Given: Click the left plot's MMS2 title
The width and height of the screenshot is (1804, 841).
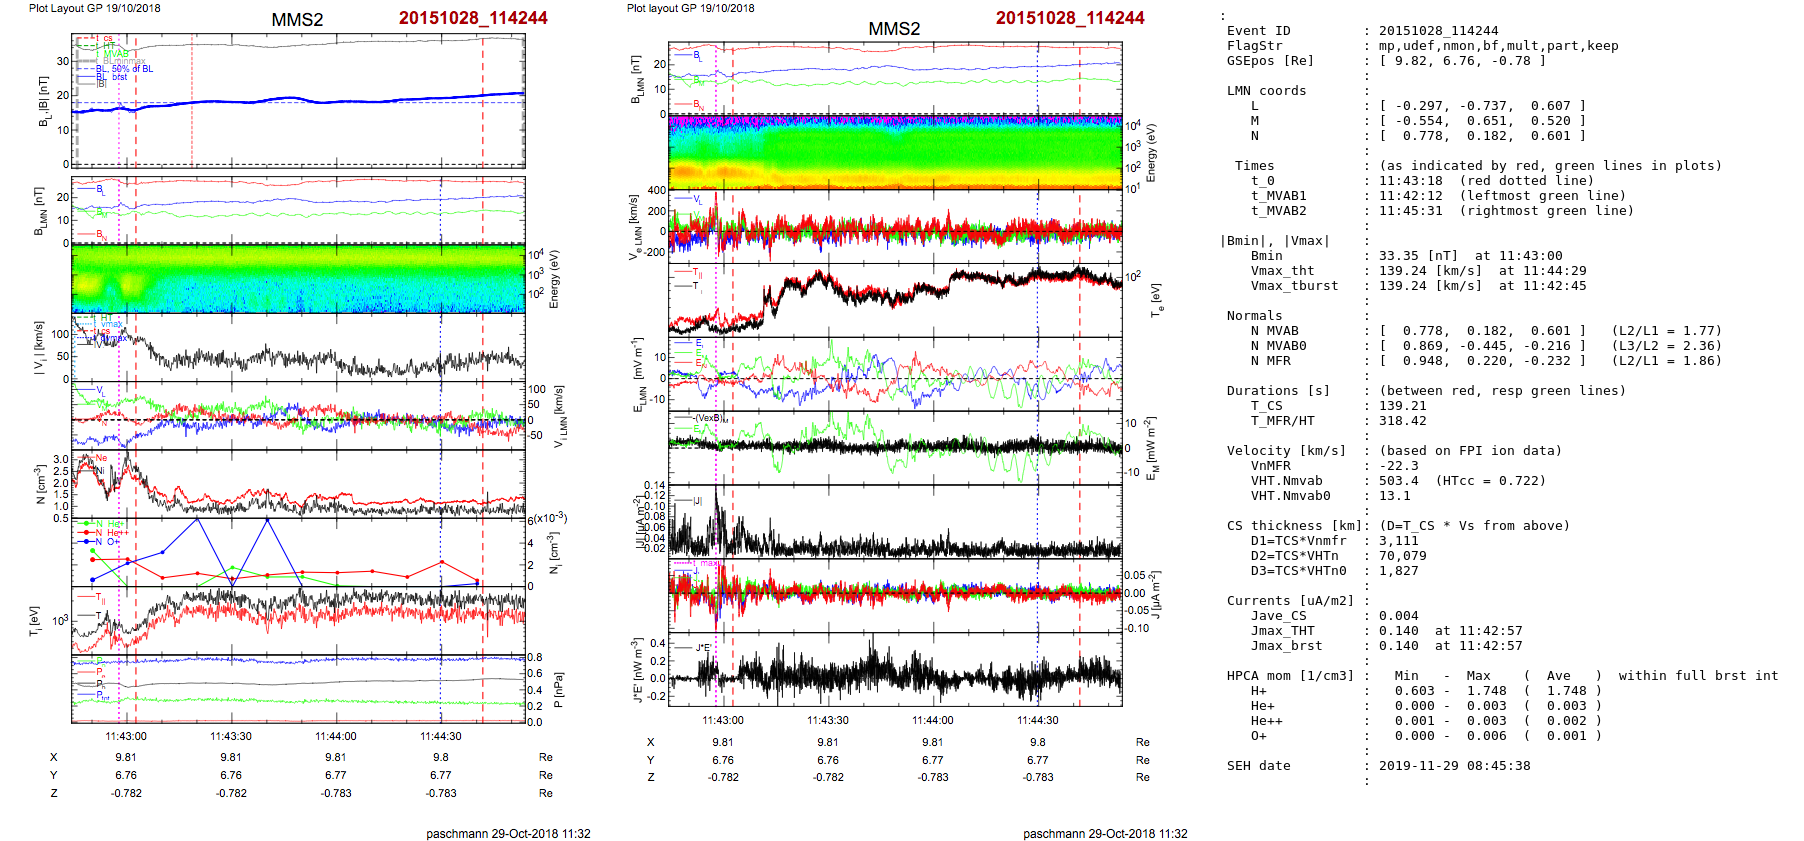Looking at the screenshot, I should point(297,20).
